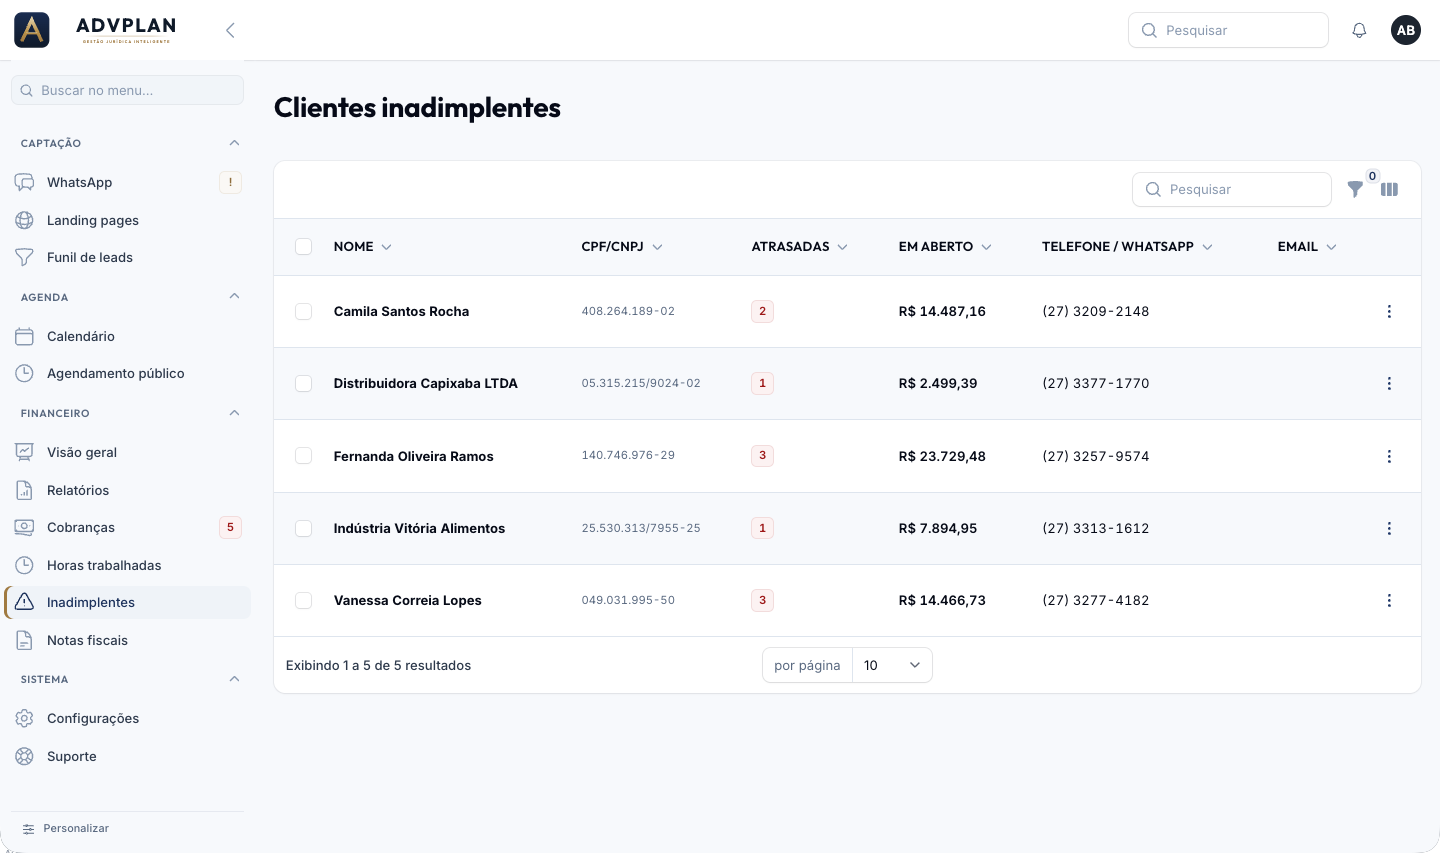Viewport: 1440px width, 853px height.
Task: Open row actions for Vanessa Correia Lopes
Action: [x=1389, y=600]
